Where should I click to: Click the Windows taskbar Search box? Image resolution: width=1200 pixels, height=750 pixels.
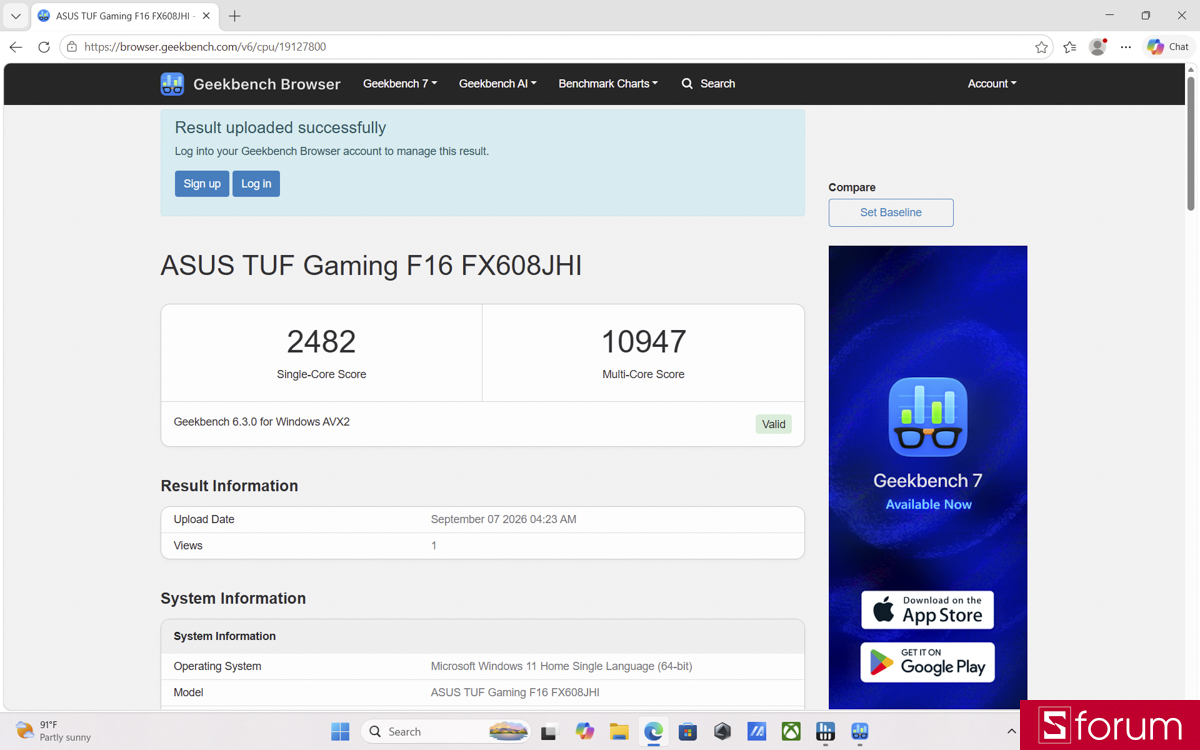[x=445, y=732]
